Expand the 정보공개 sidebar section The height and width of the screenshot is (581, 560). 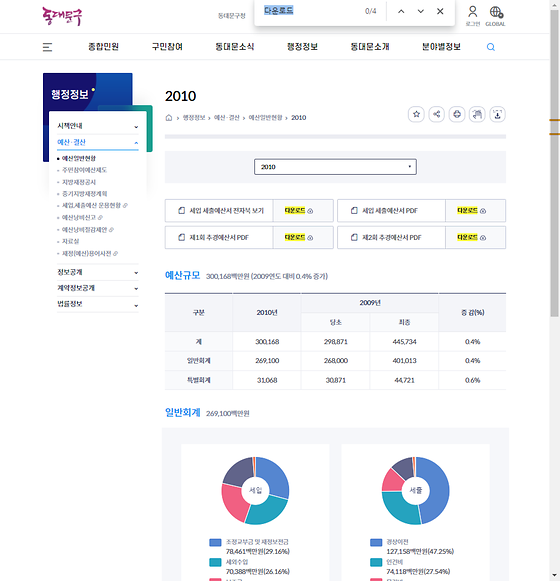(x=98, y=272)
